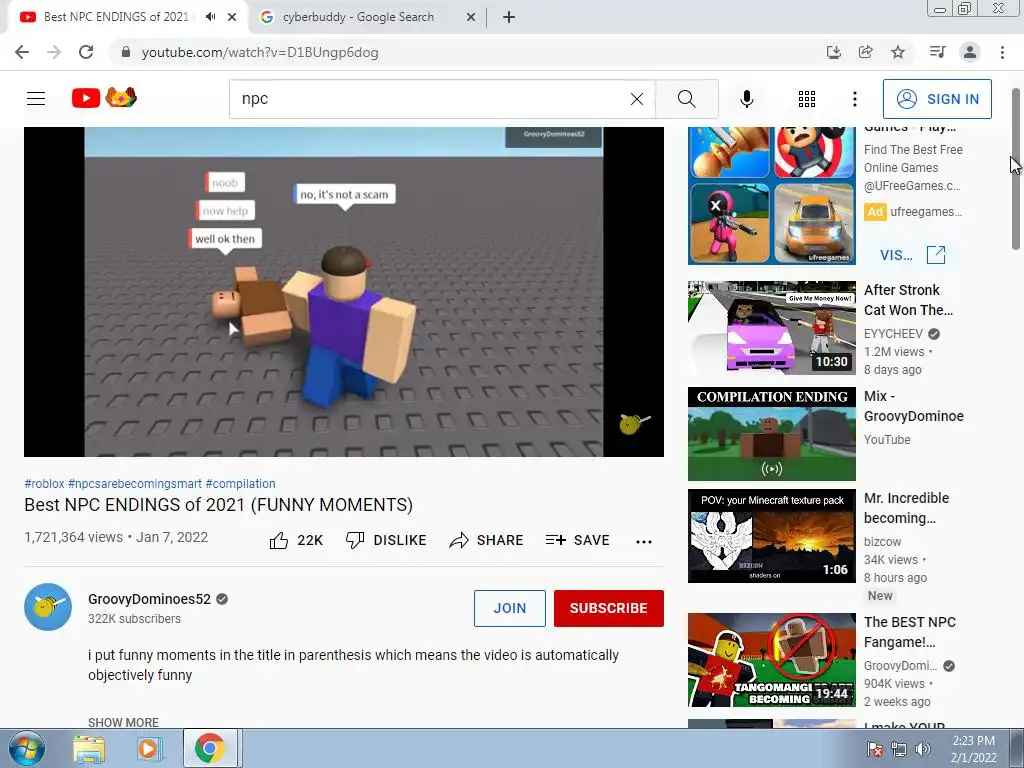Reload the YouTube page
Viewport: 1024px width, 768px height.
point(86,52)
